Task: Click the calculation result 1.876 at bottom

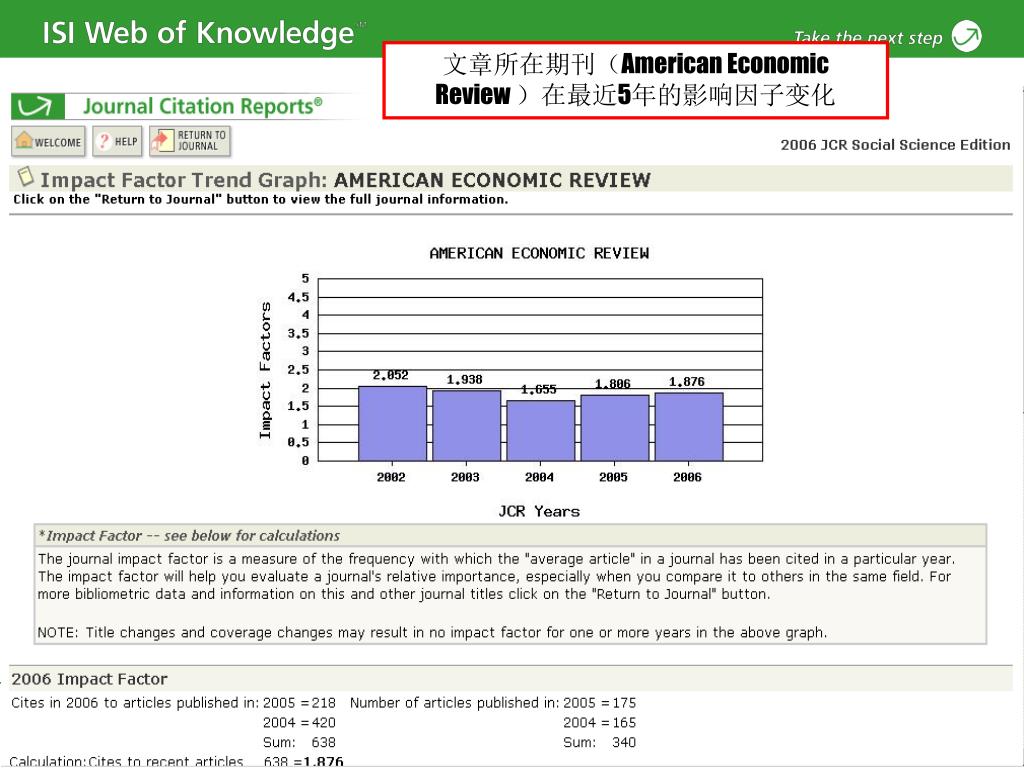Action: pos(324,761)
